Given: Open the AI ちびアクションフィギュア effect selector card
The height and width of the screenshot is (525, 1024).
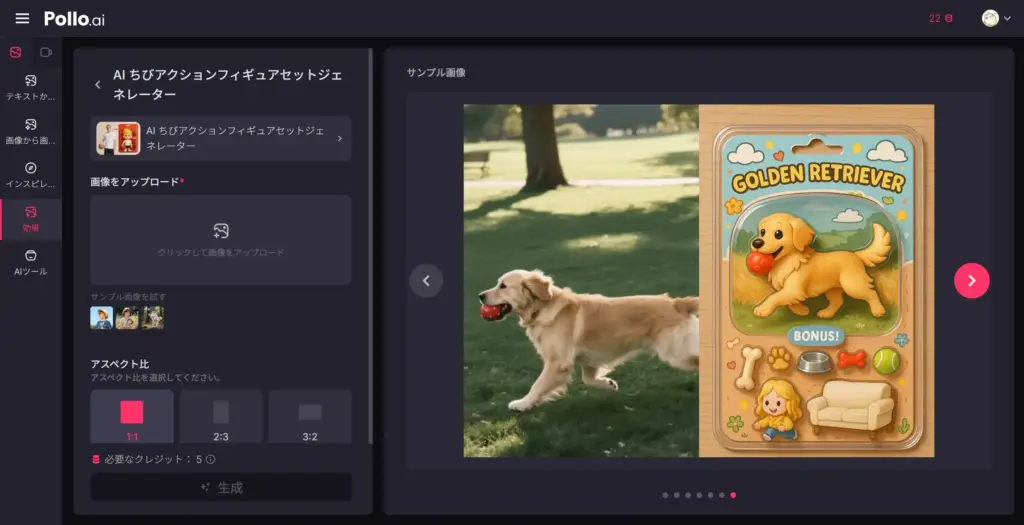Looking at the screenshot, I should (x=221, y=138).
